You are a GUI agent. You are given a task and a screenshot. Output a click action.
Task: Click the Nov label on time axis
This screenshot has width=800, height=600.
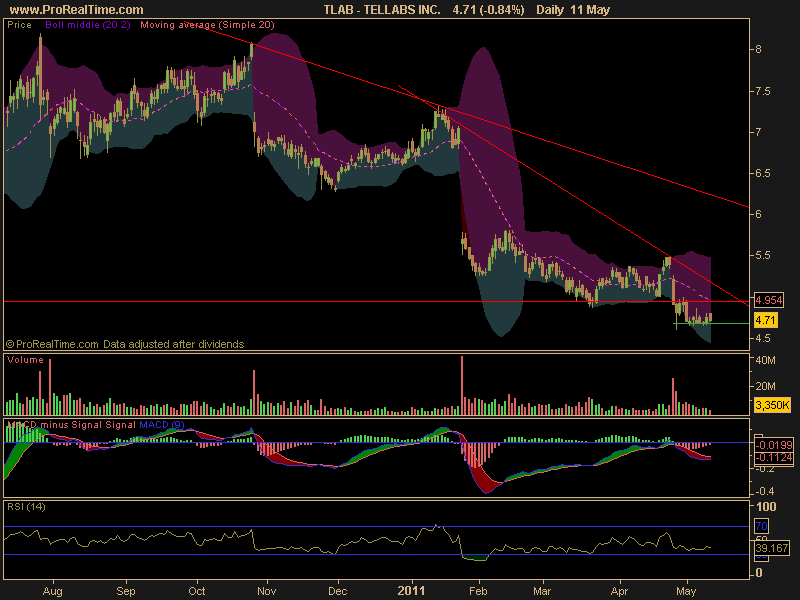(x=266, y=591)
